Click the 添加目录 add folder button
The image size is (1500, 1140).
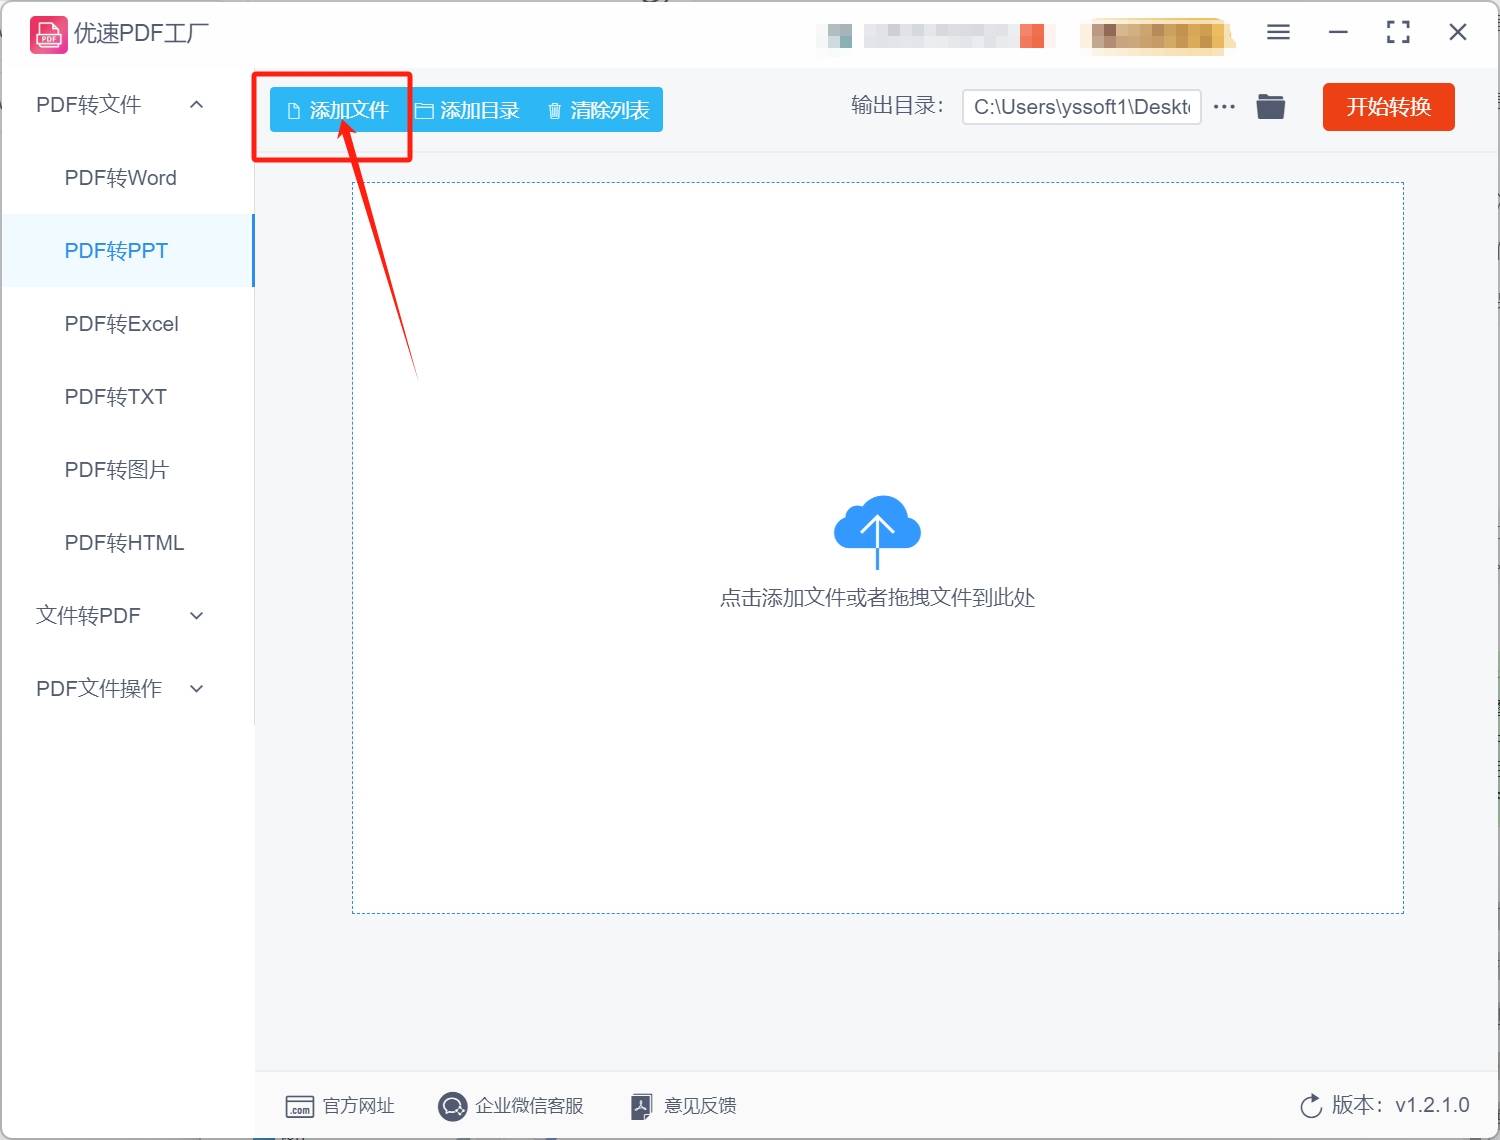pos(468,110)
